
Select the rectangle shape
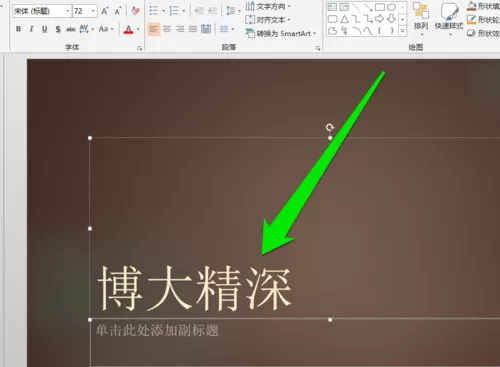pos(380,7)
